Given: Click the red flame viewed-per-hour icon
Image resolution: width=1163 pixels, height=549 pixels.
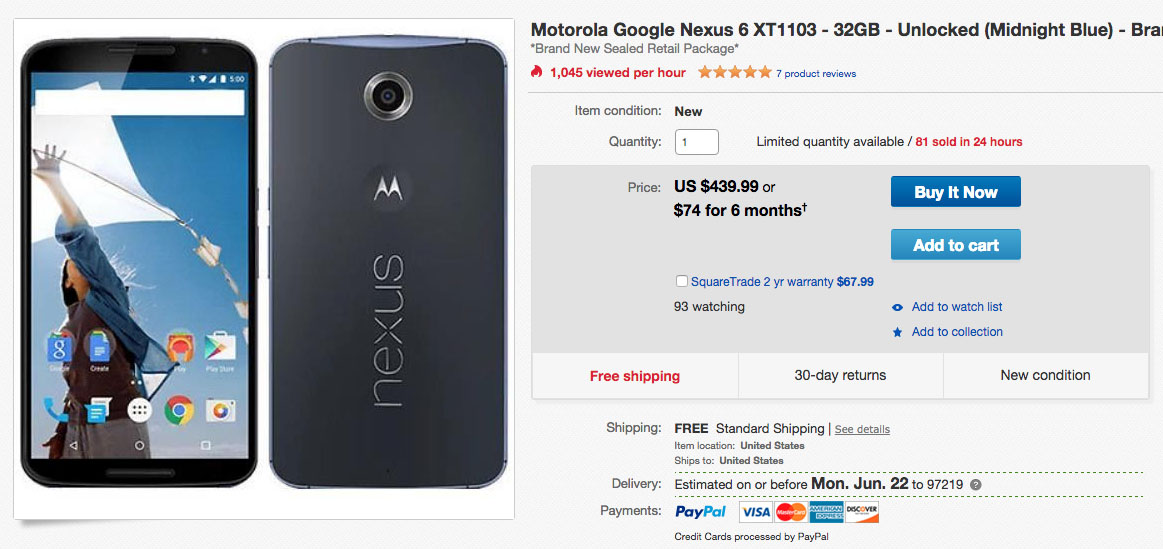Looking at the screenshot, I should coord(537,72).
